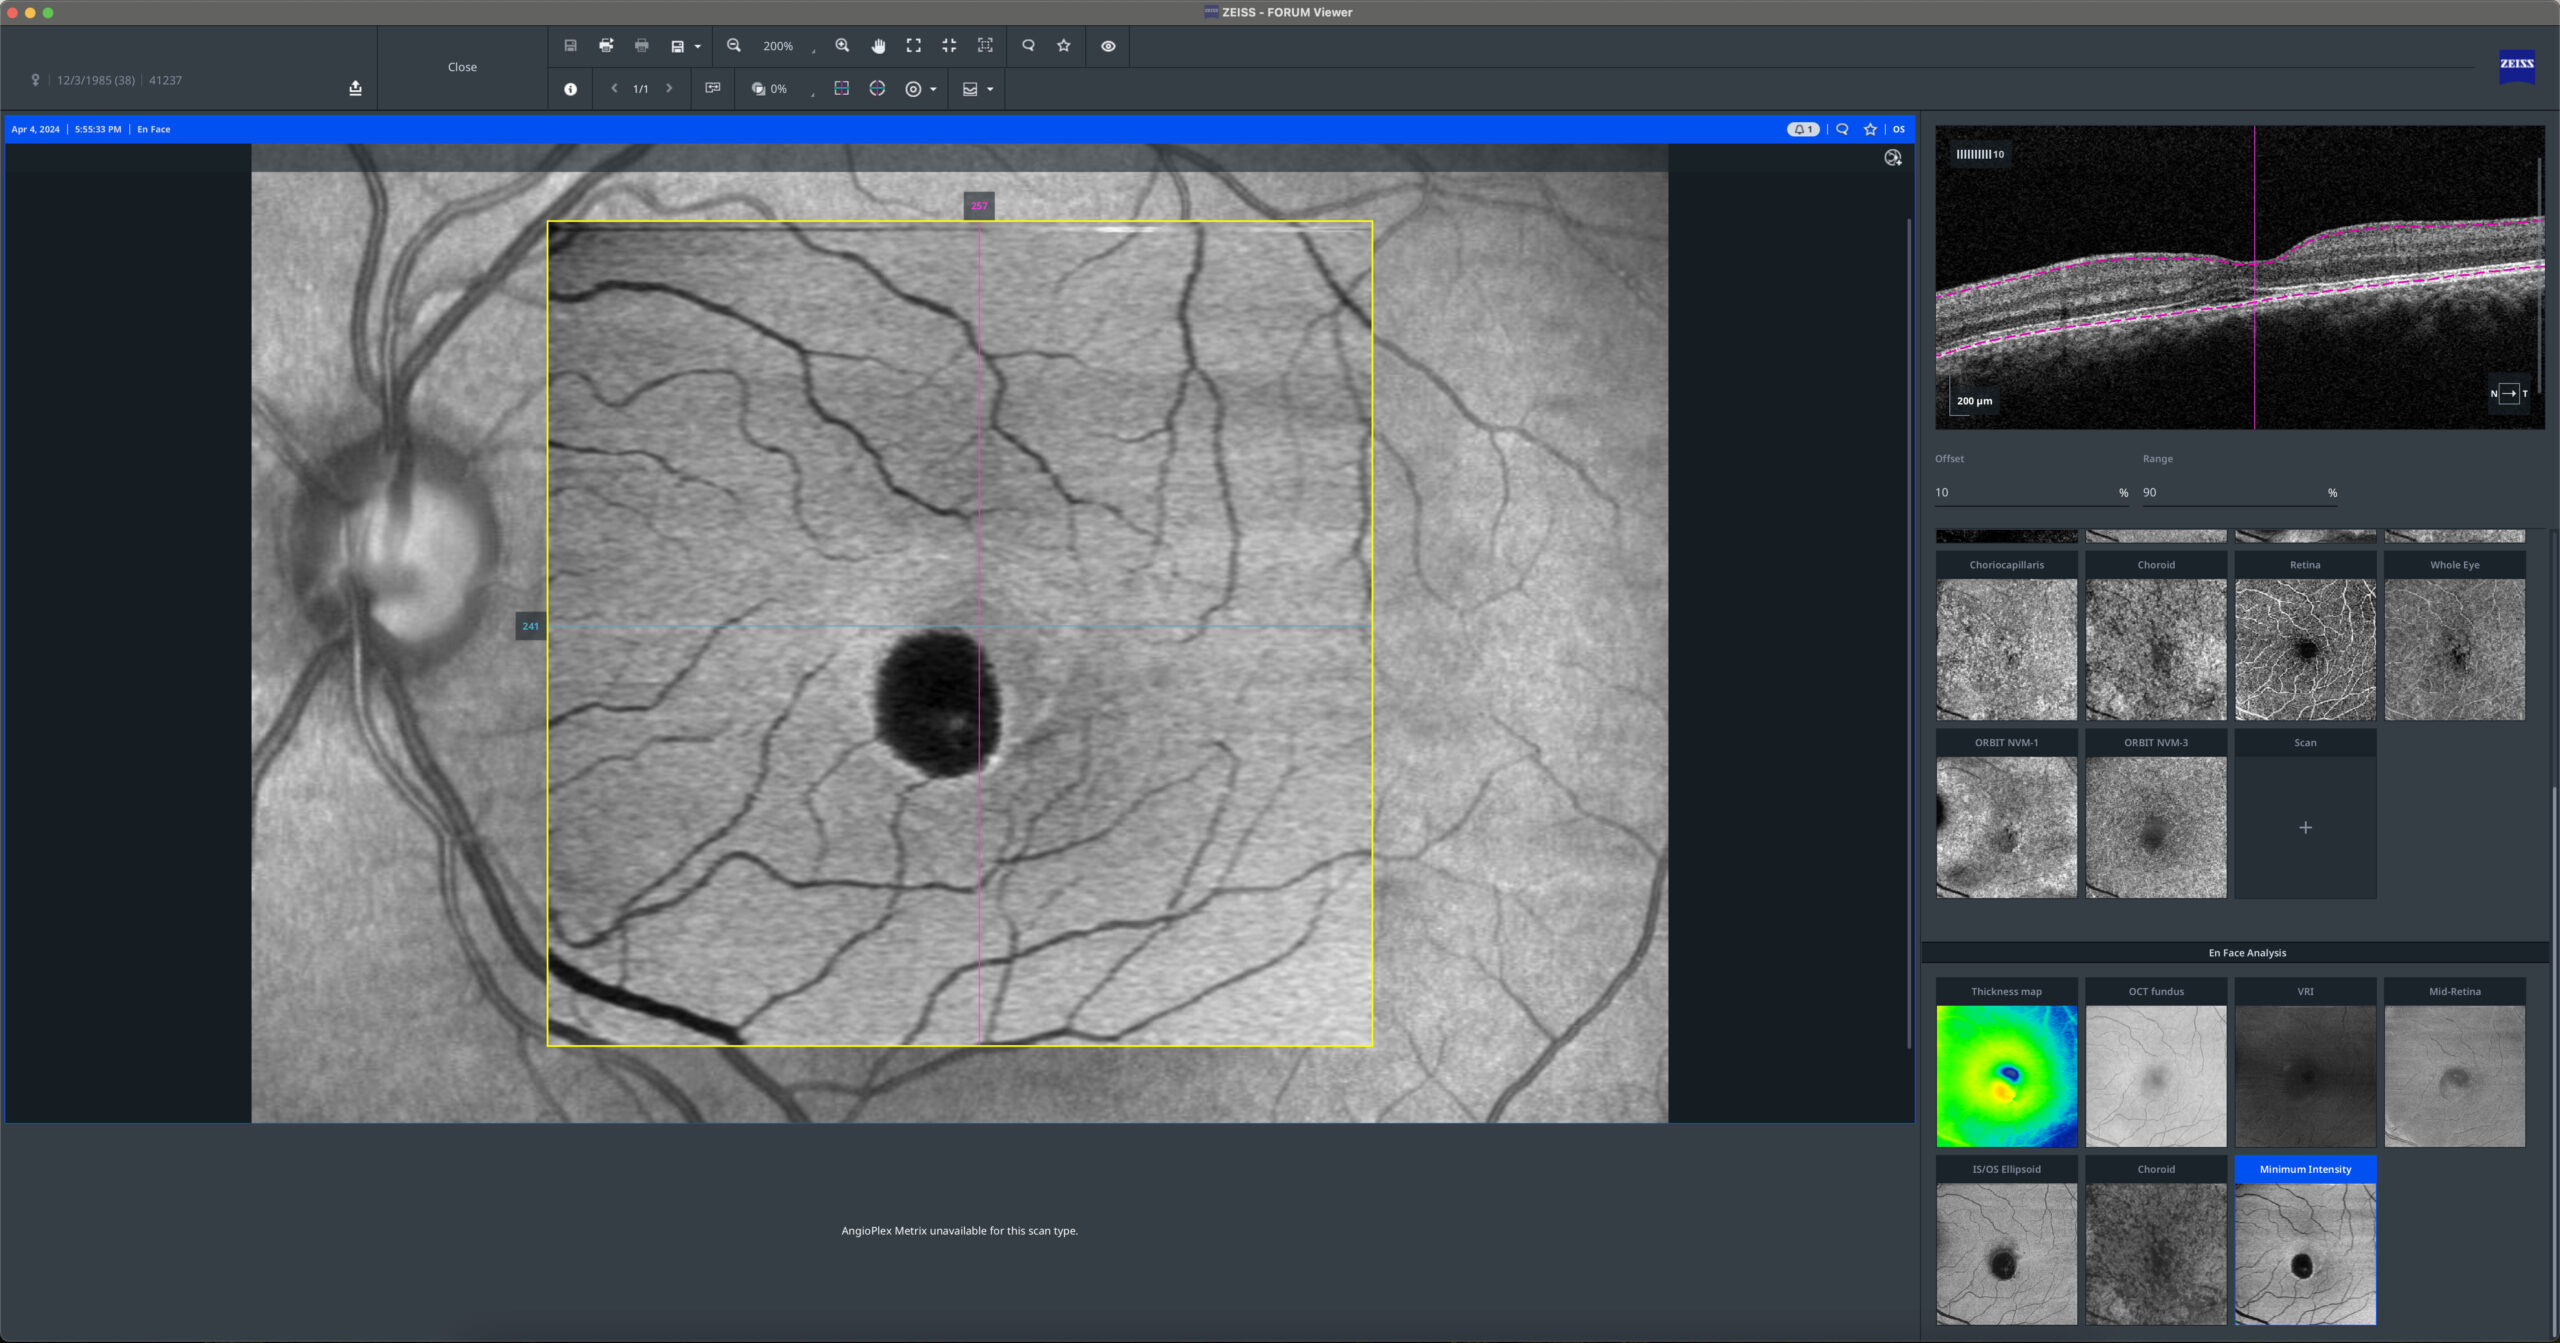The height and width of the screenshot is (1343, 2560).
Task: Open comments via toolbar speech bubble
Action: (x=1028, y=46)
